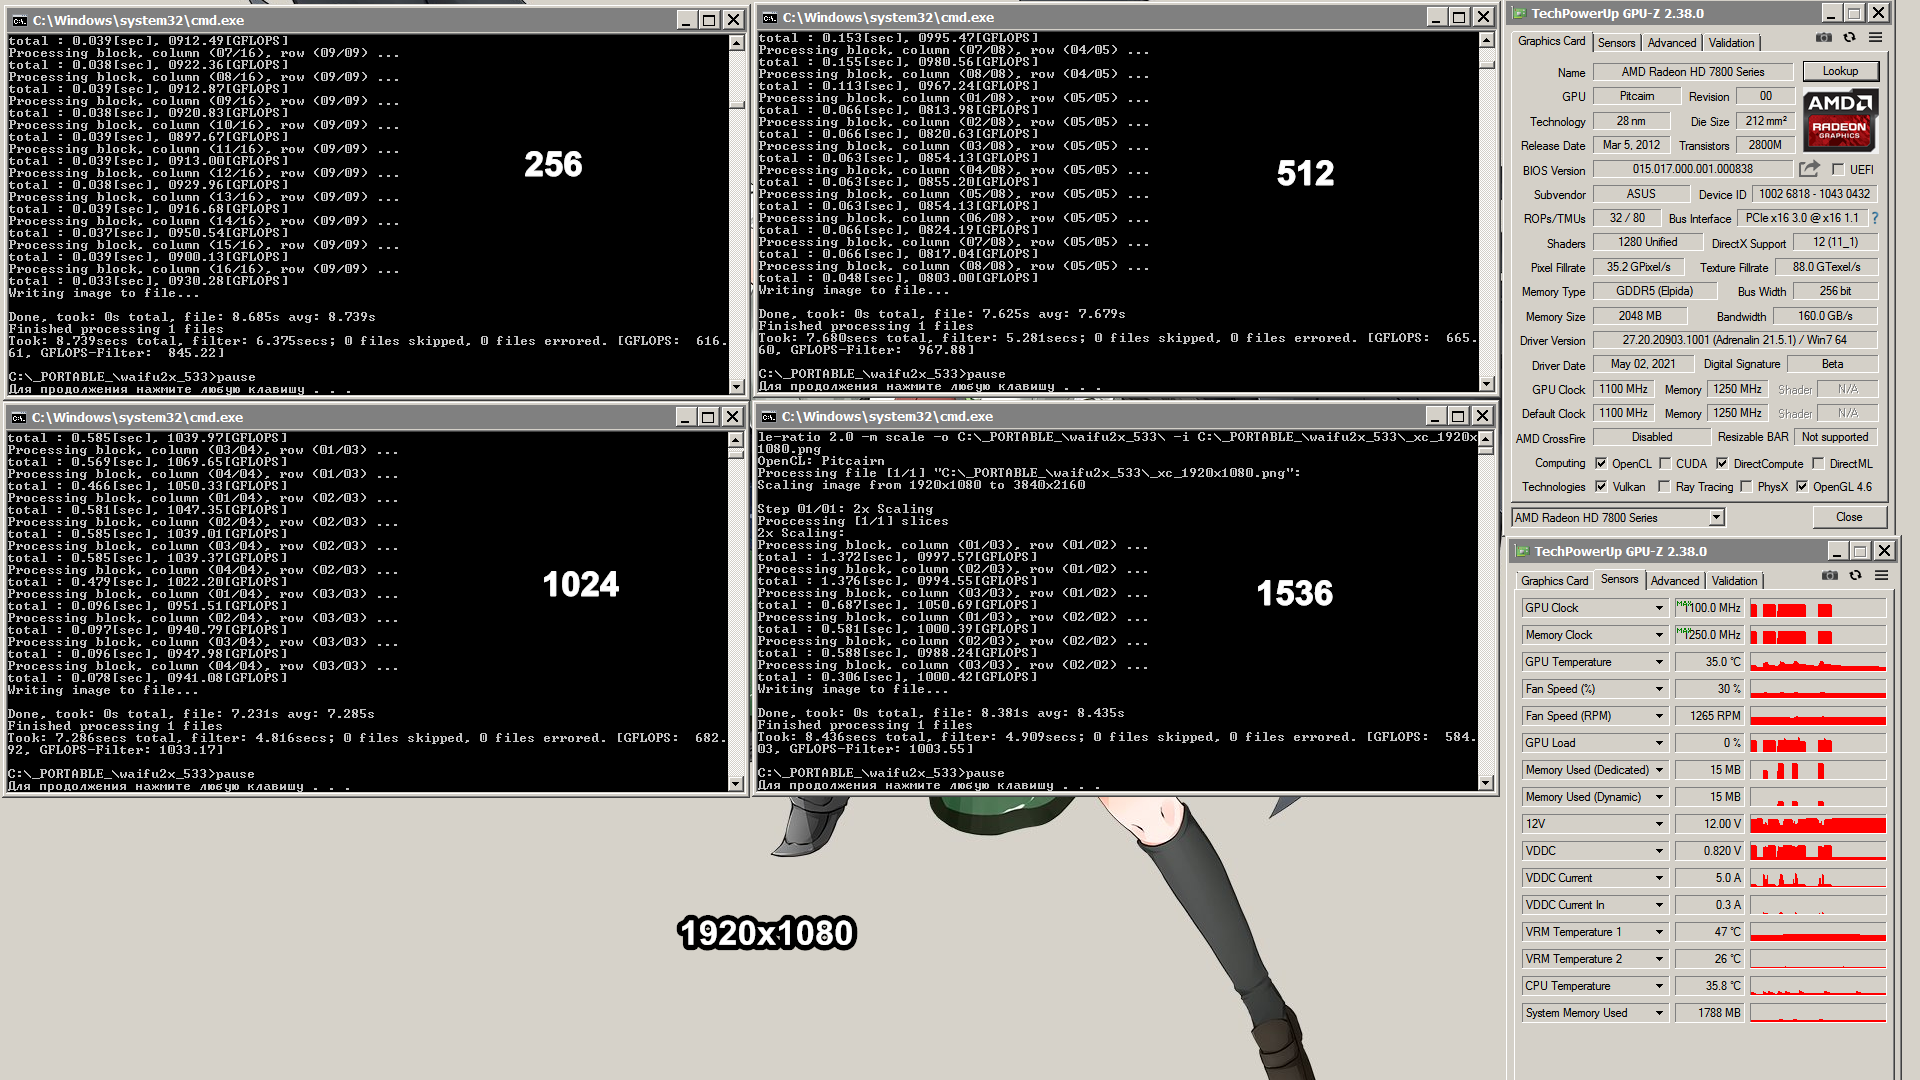Viewport: 1920px width, 1080px height.
Task: Click the Lookup button
Action: [x=1840, y=71]
